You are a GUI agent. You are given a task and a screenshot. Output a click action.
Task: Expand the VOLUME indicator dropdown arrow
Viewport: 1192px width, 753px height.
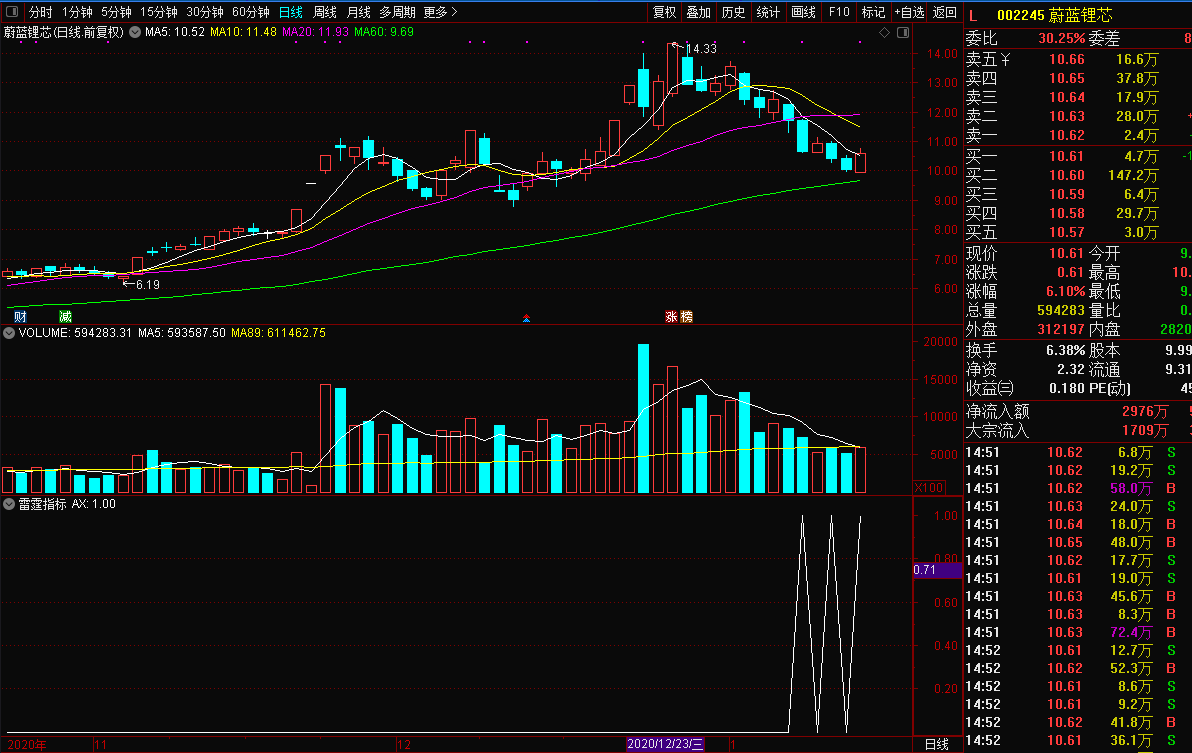9,332
